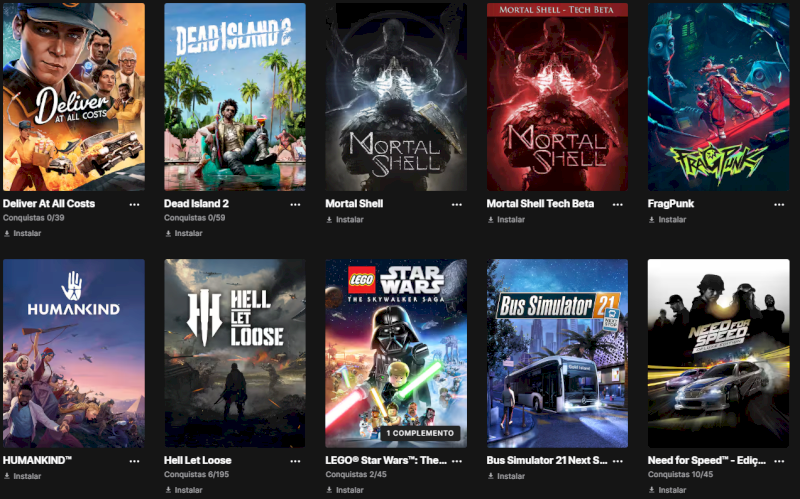Viewport: 800px width, 499px height.
Task: Open three-dot menu for Bus Simulator 21
Action: click(618, 461)
